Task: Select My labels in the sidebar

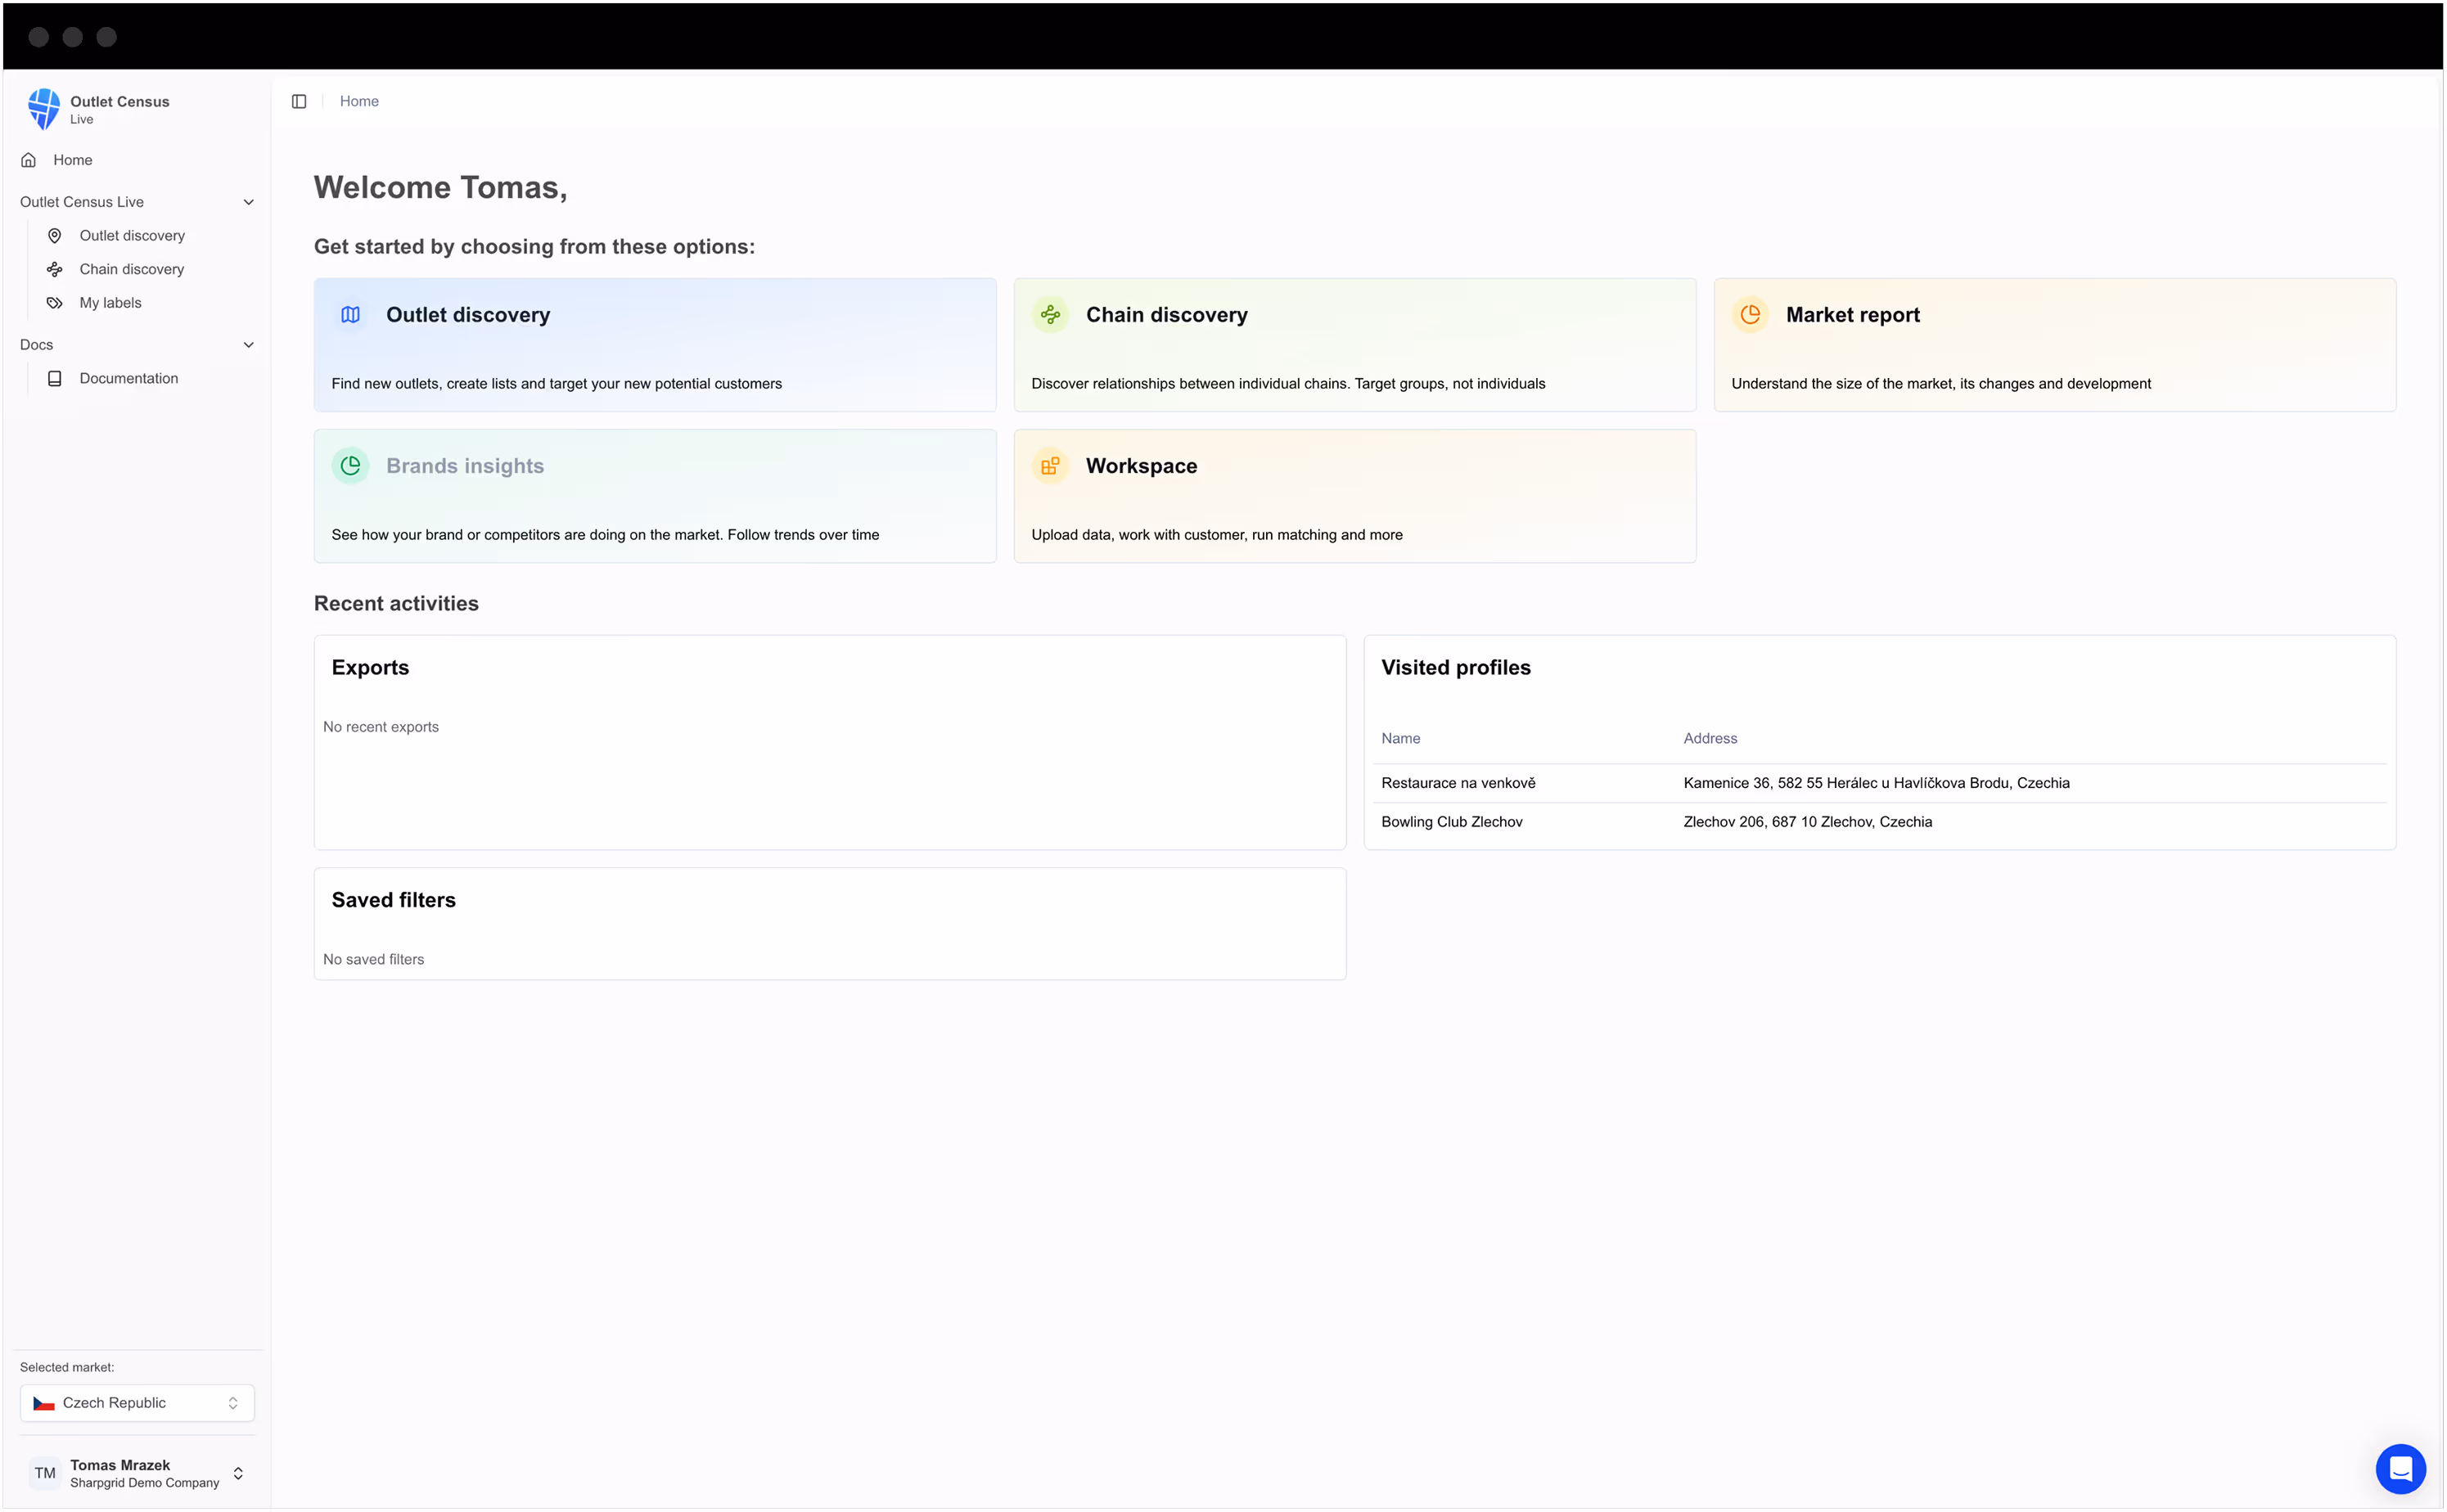Action: click(110, 302)
